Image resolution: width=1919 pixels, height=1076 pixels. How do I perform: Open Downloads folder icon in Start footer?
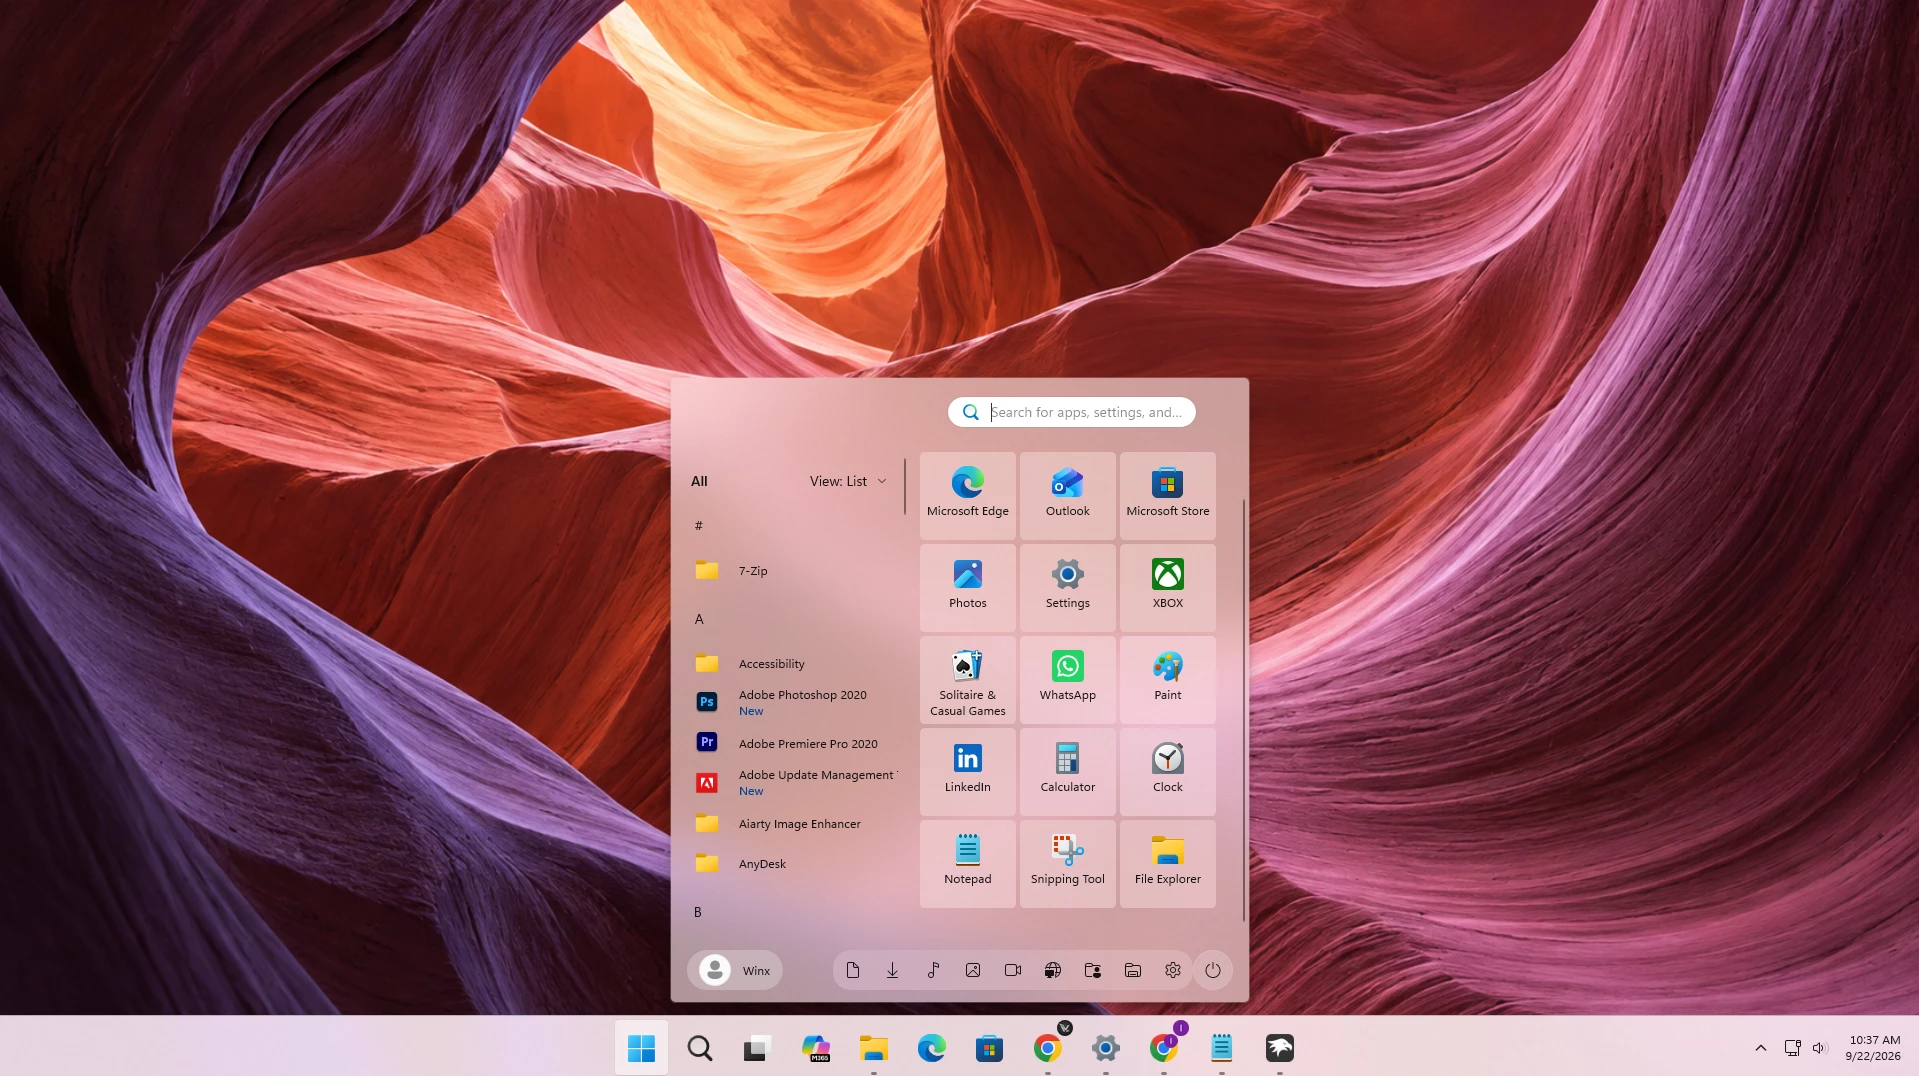coord(893,970)
